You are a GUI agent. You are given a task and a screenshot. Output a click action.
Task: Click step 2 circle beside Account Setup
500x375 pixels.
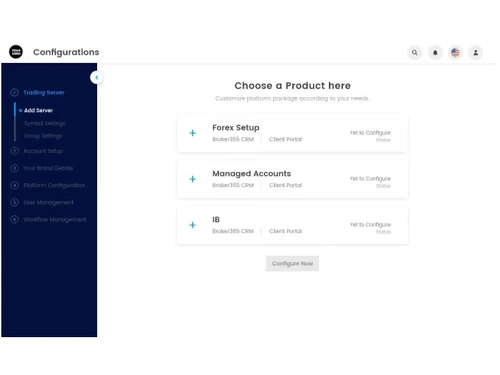click(x=14, y=151)
